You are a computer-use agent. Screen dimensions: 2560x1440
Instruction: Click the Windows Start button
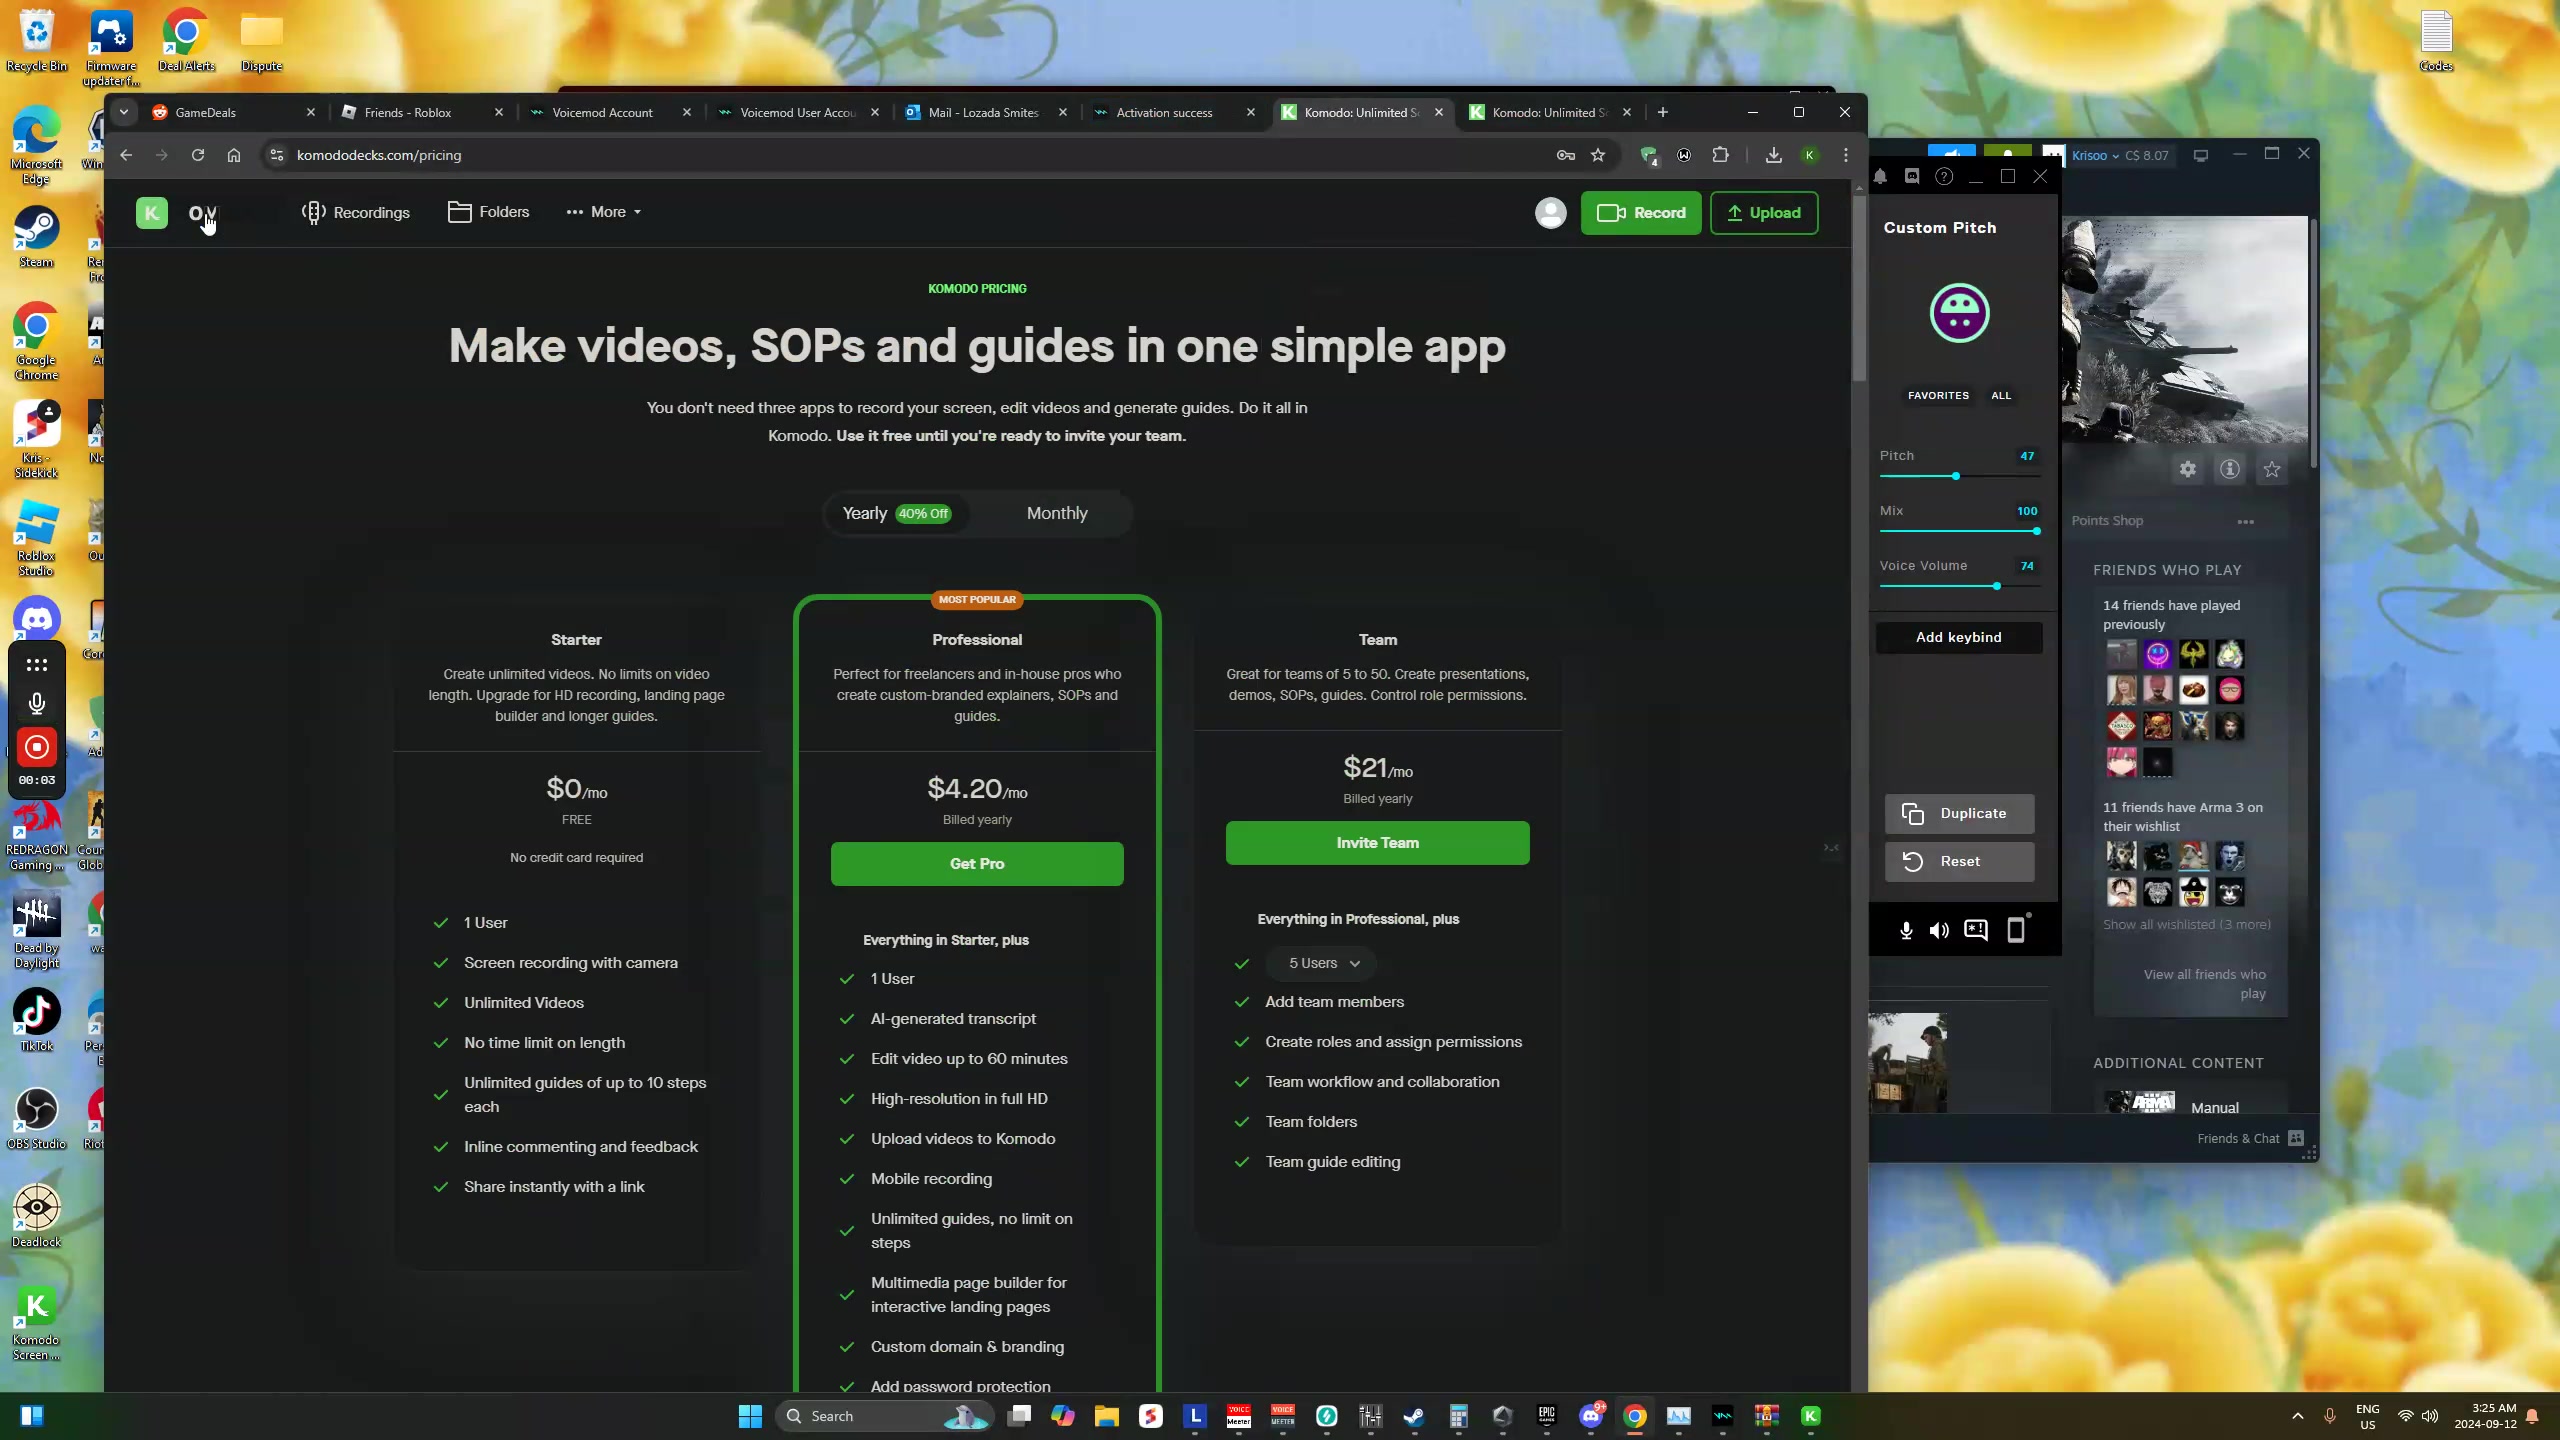[x=750, y=1416]
